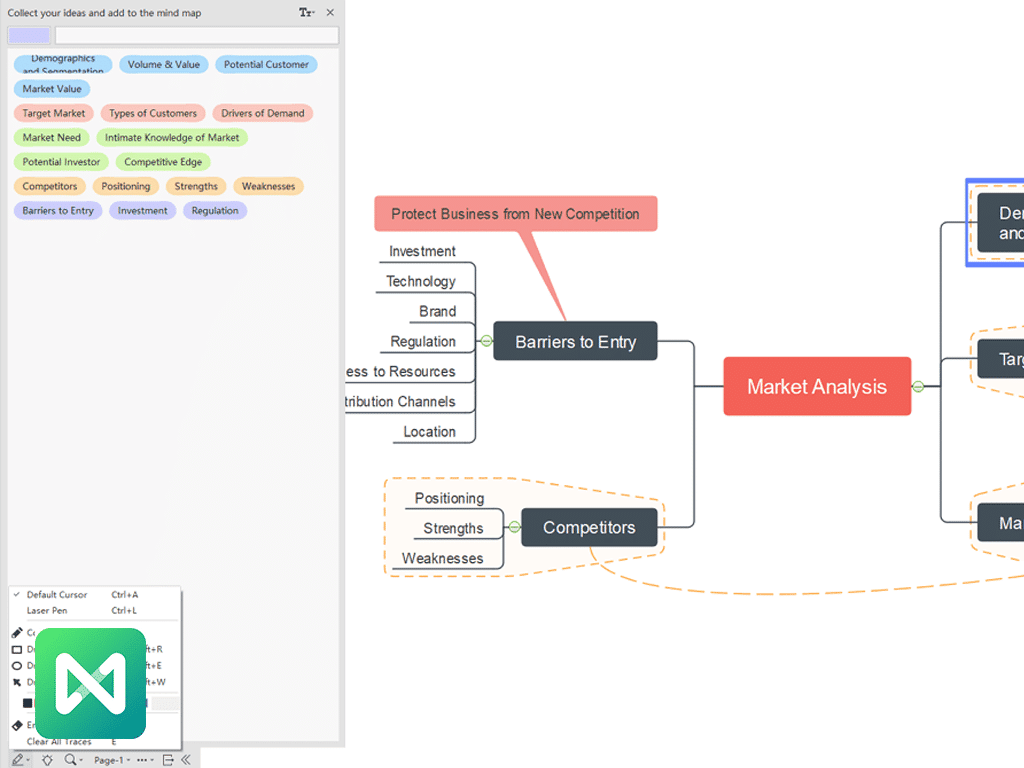Viewport: 1024px width, 768px height.
Task: Click the Competitive Edge idea tag
Action: (163, 162)
